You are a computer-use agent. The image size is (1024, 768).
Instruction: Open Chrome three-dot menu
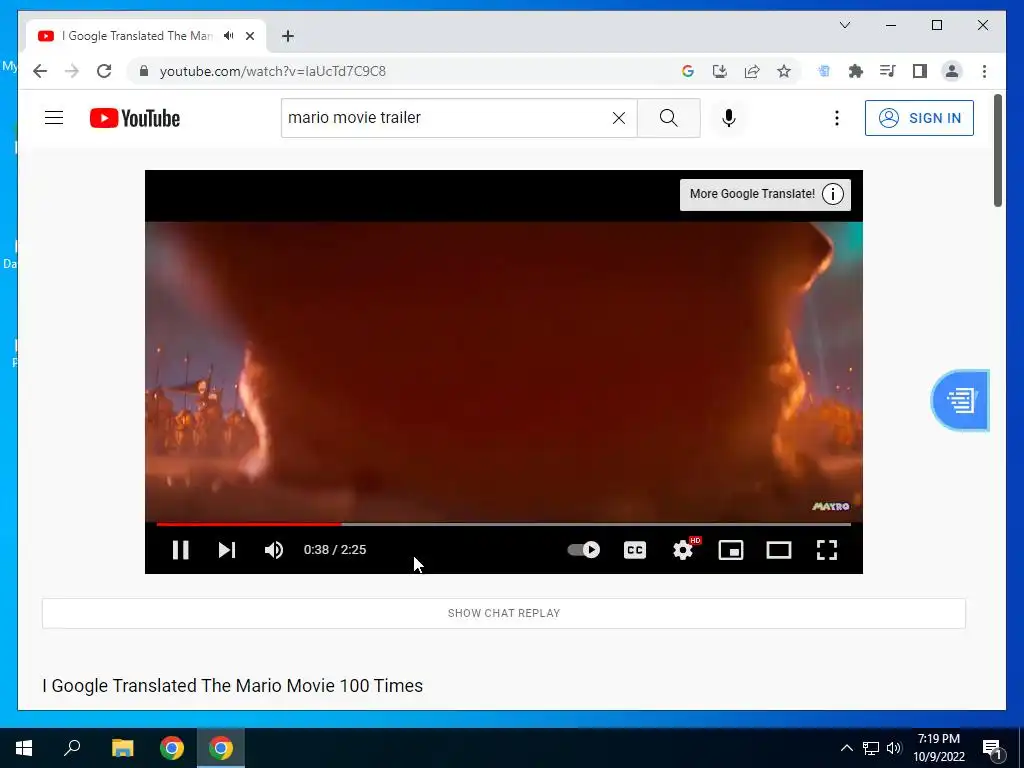click(984, 71)
